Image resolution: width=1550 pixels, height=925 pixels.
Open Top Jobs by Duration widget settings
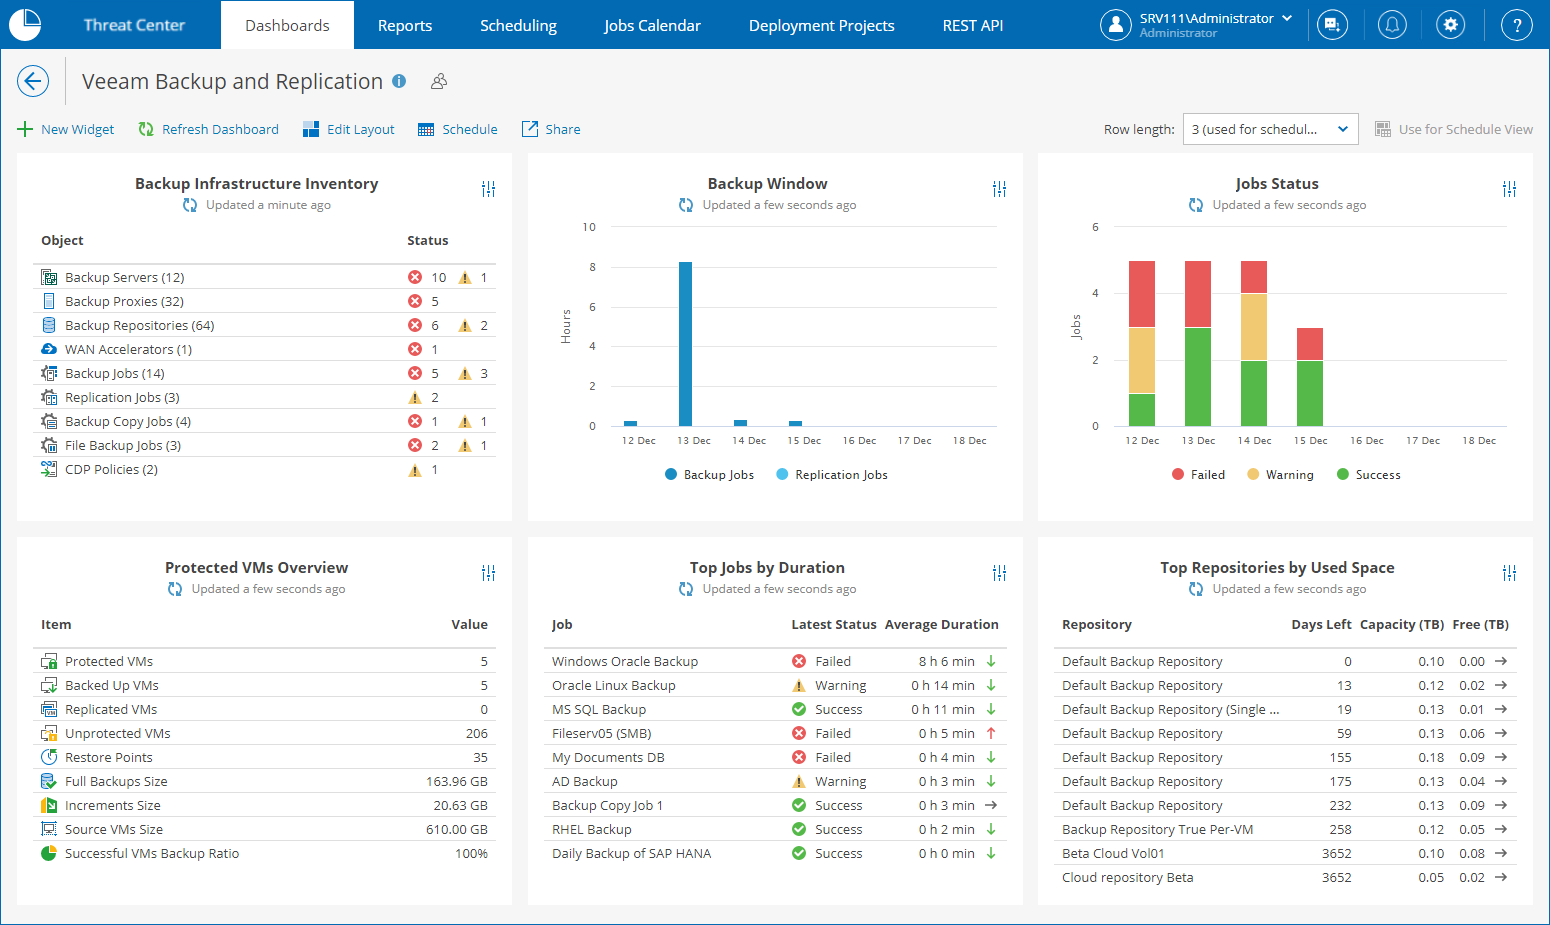coord(999,573)
